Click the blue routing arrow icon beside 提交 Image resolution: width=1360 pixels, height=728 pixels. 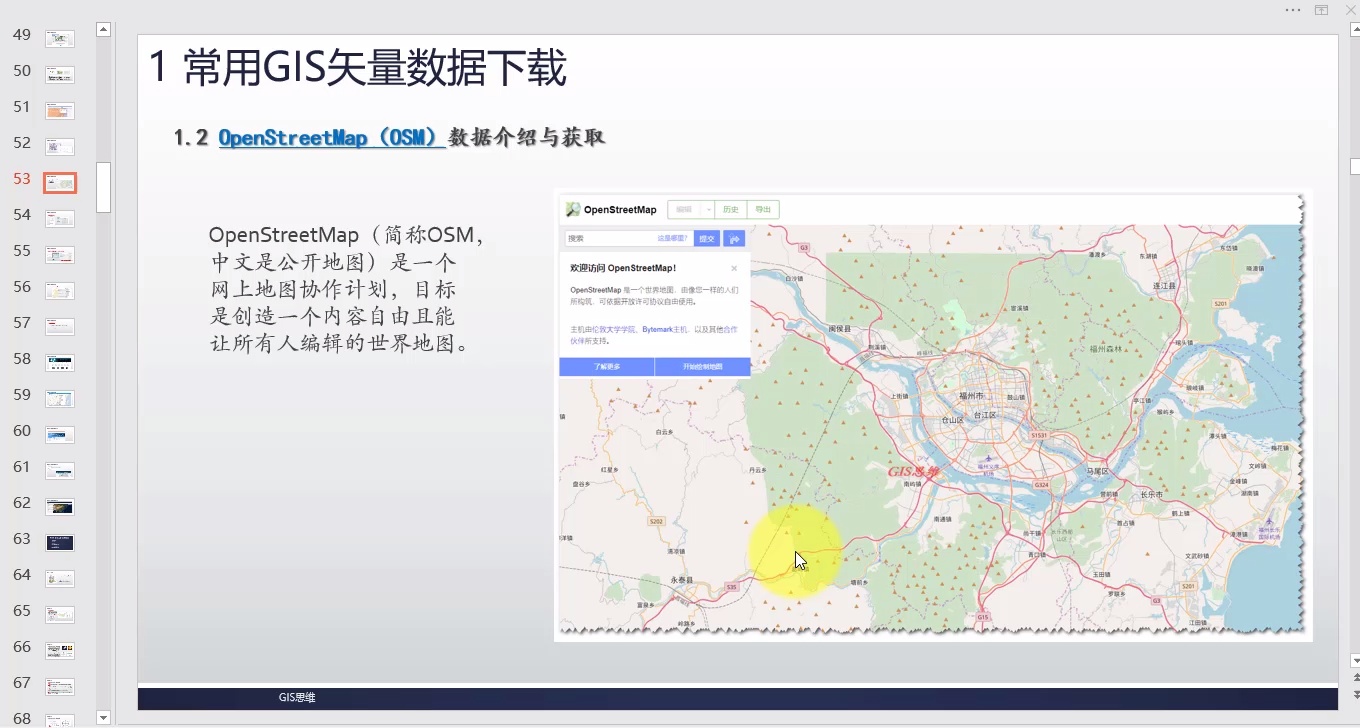734,238
